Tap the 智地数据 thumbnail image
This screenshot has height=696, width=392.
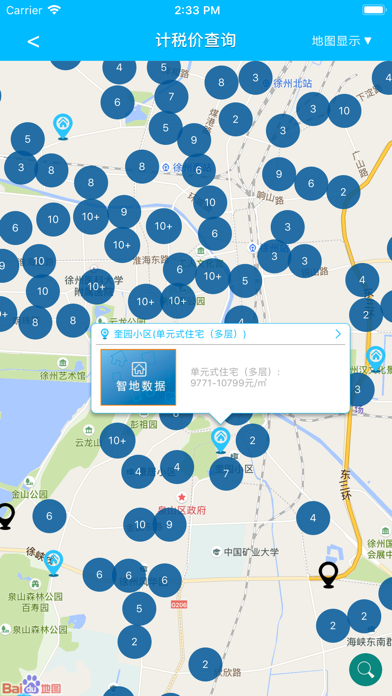click(x=139, y=377)
